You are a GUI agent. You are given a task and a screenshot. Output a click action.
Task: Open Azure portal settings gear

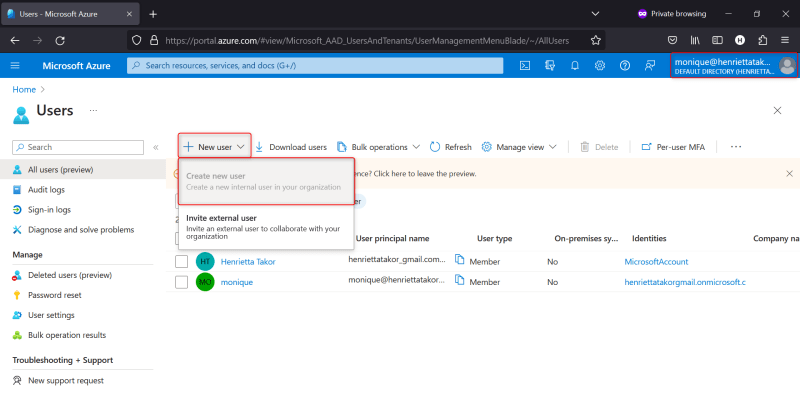[x=599, y=65]
